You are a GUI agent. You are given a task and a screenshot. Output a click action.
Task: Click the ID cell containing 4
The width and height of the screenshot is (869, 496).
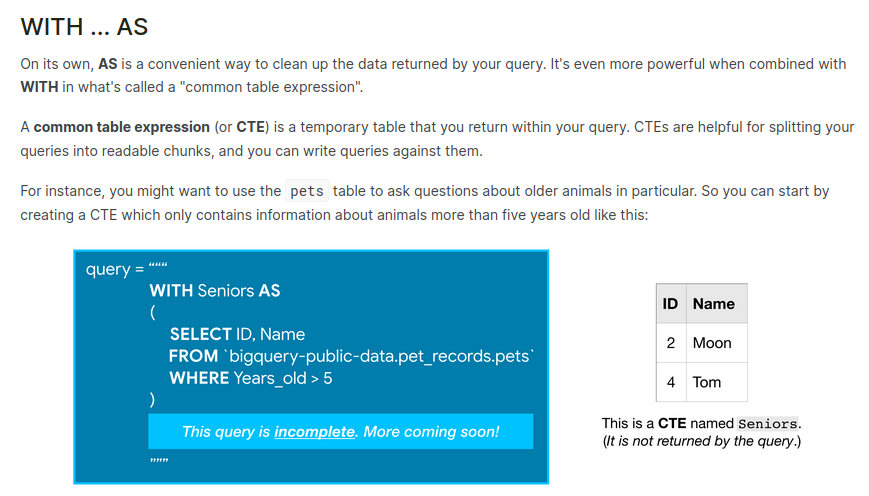click(670, 382)
